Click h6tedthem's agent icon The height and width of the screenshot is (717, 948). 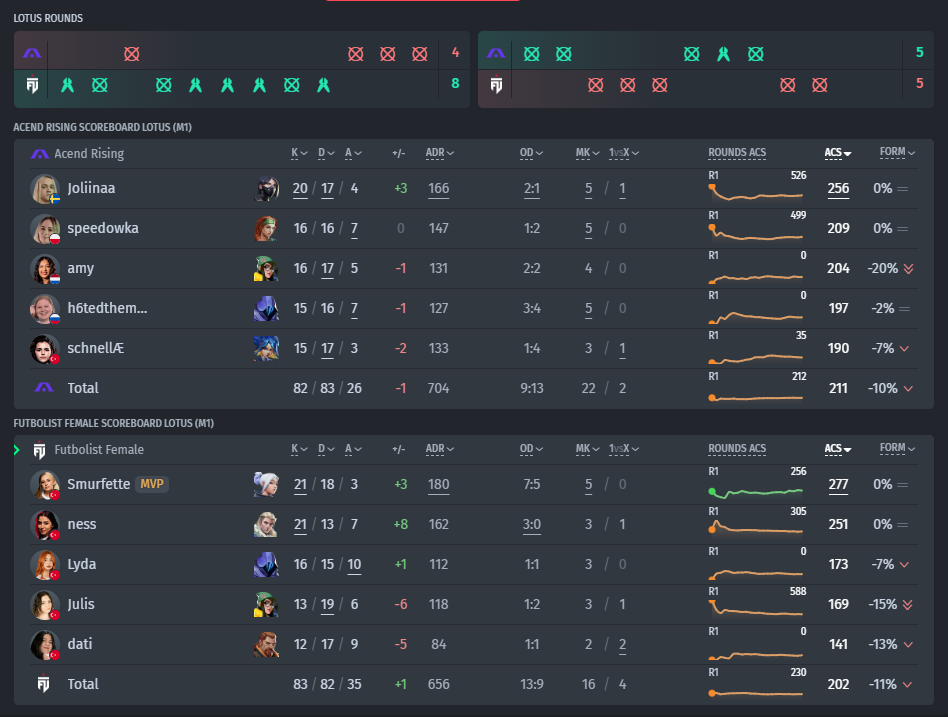pyautogui.click(x=266, y=308)
